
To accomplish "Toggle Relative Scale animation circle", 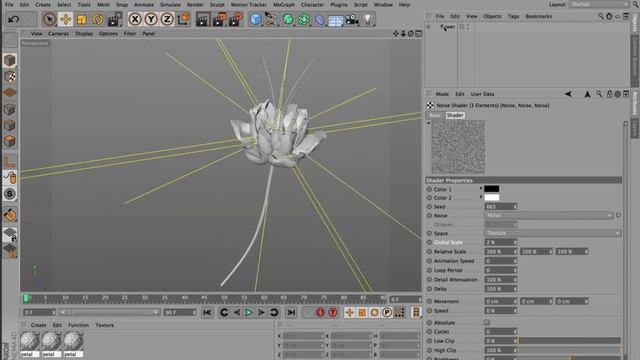I will pos(429,252).
